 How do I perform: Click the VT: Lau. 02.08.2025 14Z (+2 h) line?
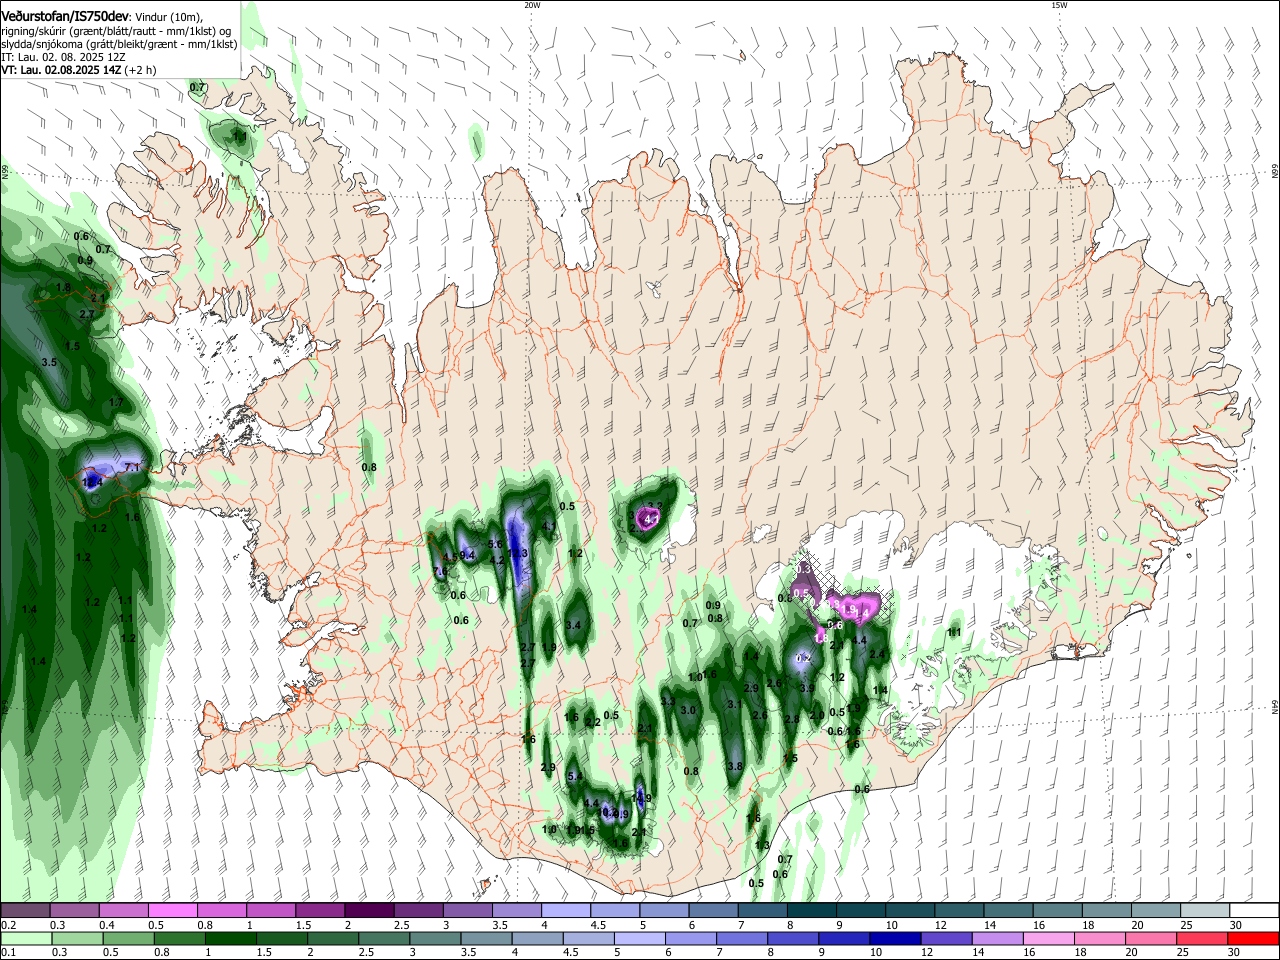click(78, 70)
